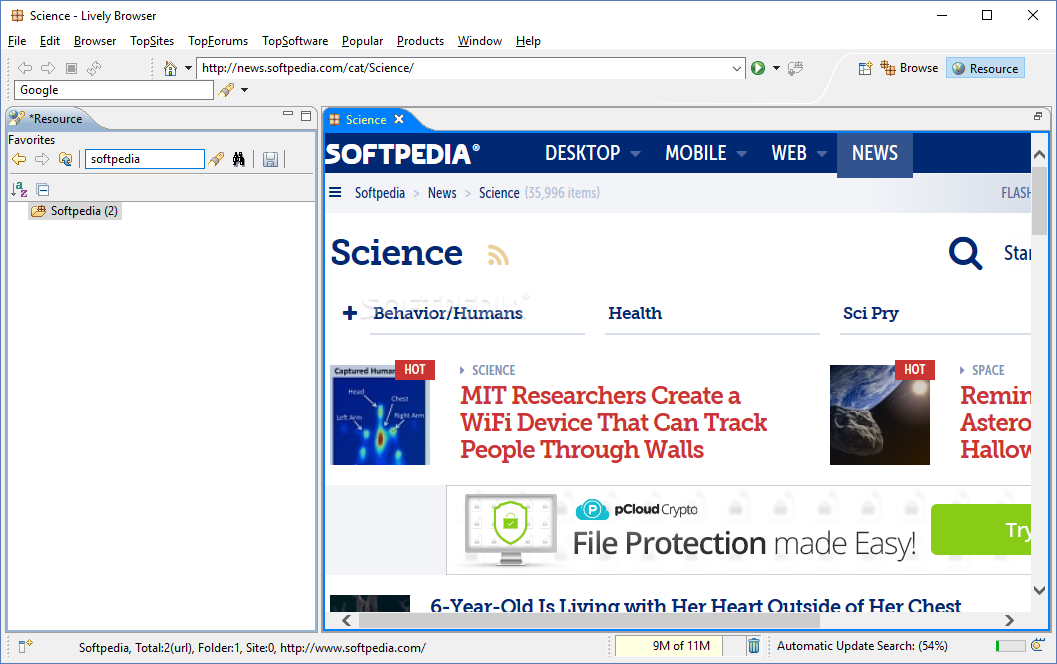The width and height of the screenshot is (1057, 664).
Task: Expand the home button dropdown arrow
Action: click(188, 68)
